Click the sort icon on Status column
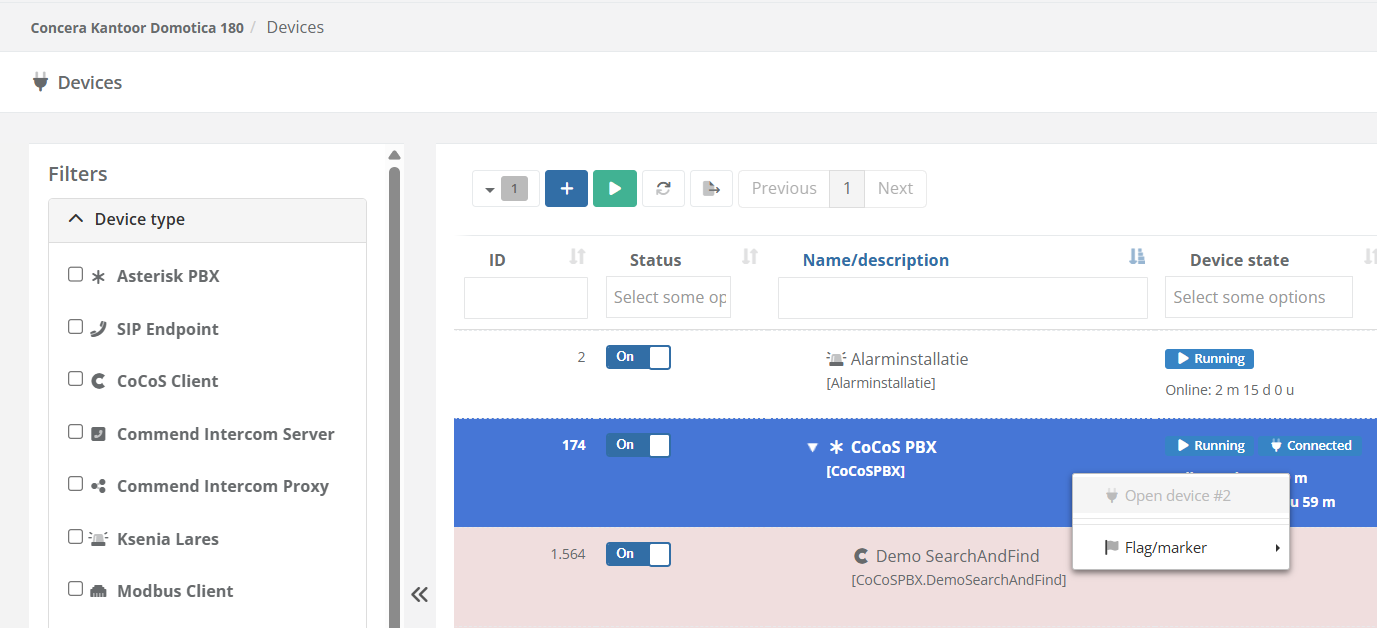Image resolution: width=1377 pixels, height=628 pixels. [x=749, y=258]
